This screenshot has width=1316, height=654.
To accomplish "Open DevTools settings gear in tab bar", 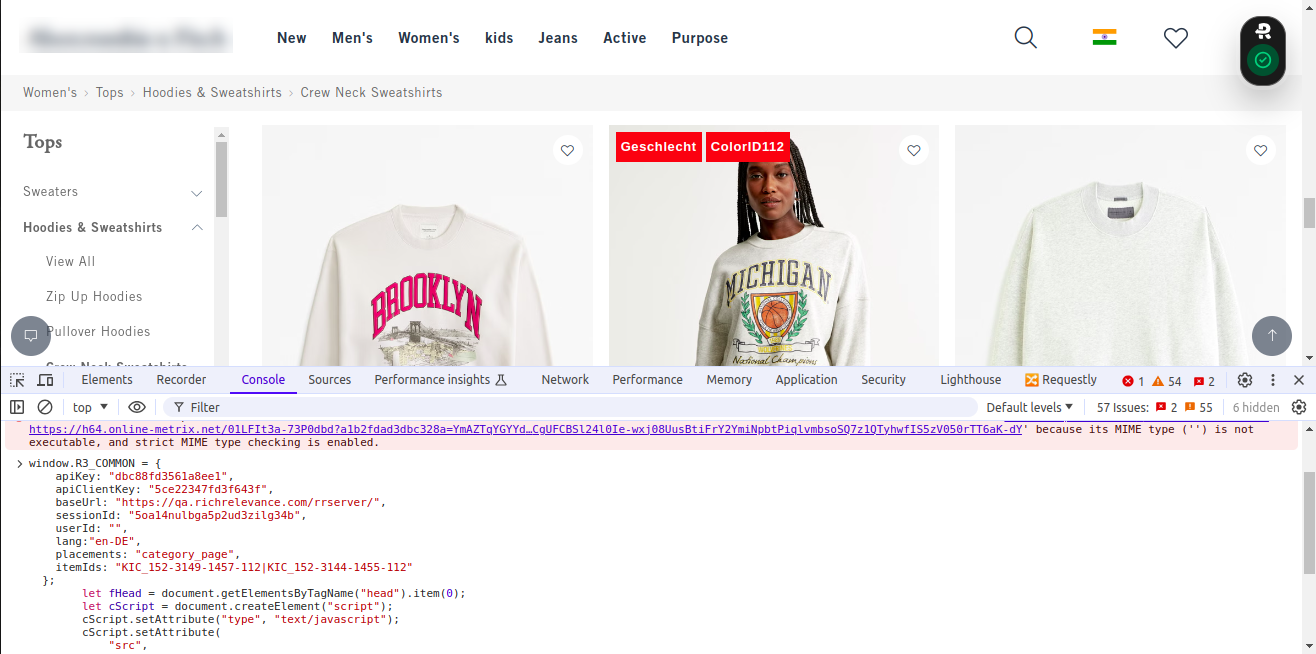I will click(x=1245, y=380).
